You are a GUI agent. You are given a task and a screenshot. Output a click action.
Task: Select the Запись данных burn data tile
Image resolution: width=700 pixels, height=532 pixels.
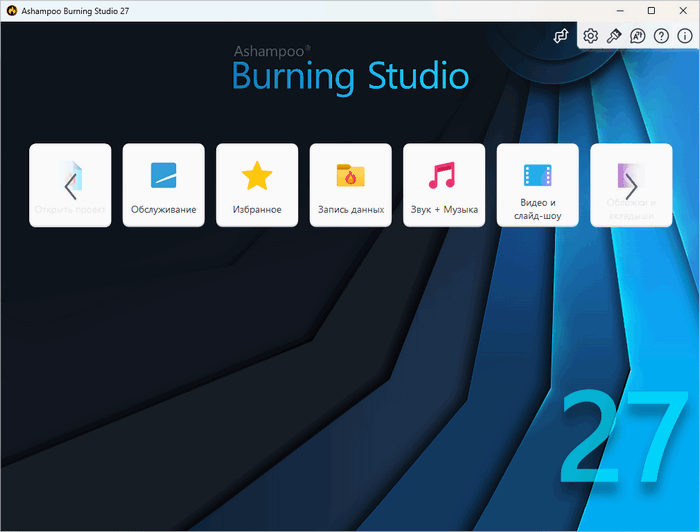[x=350, y=185]
